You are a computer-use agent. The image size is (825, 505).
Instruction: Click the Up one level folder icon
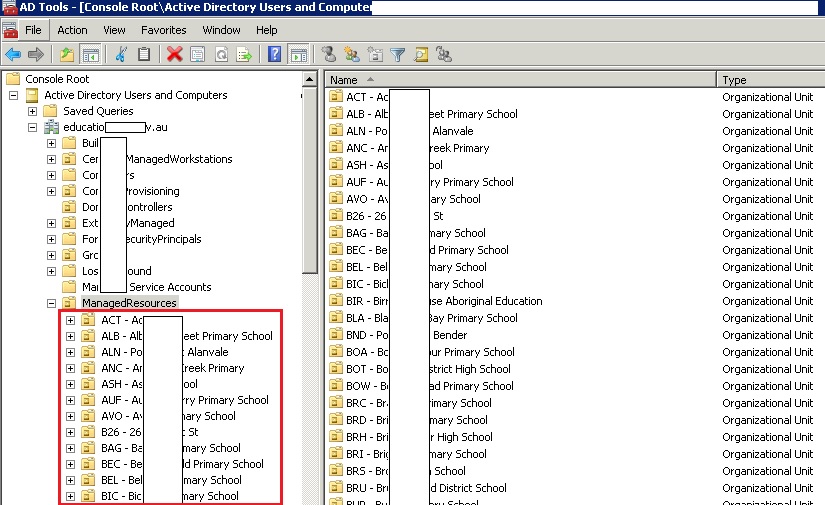click(67, 54)
